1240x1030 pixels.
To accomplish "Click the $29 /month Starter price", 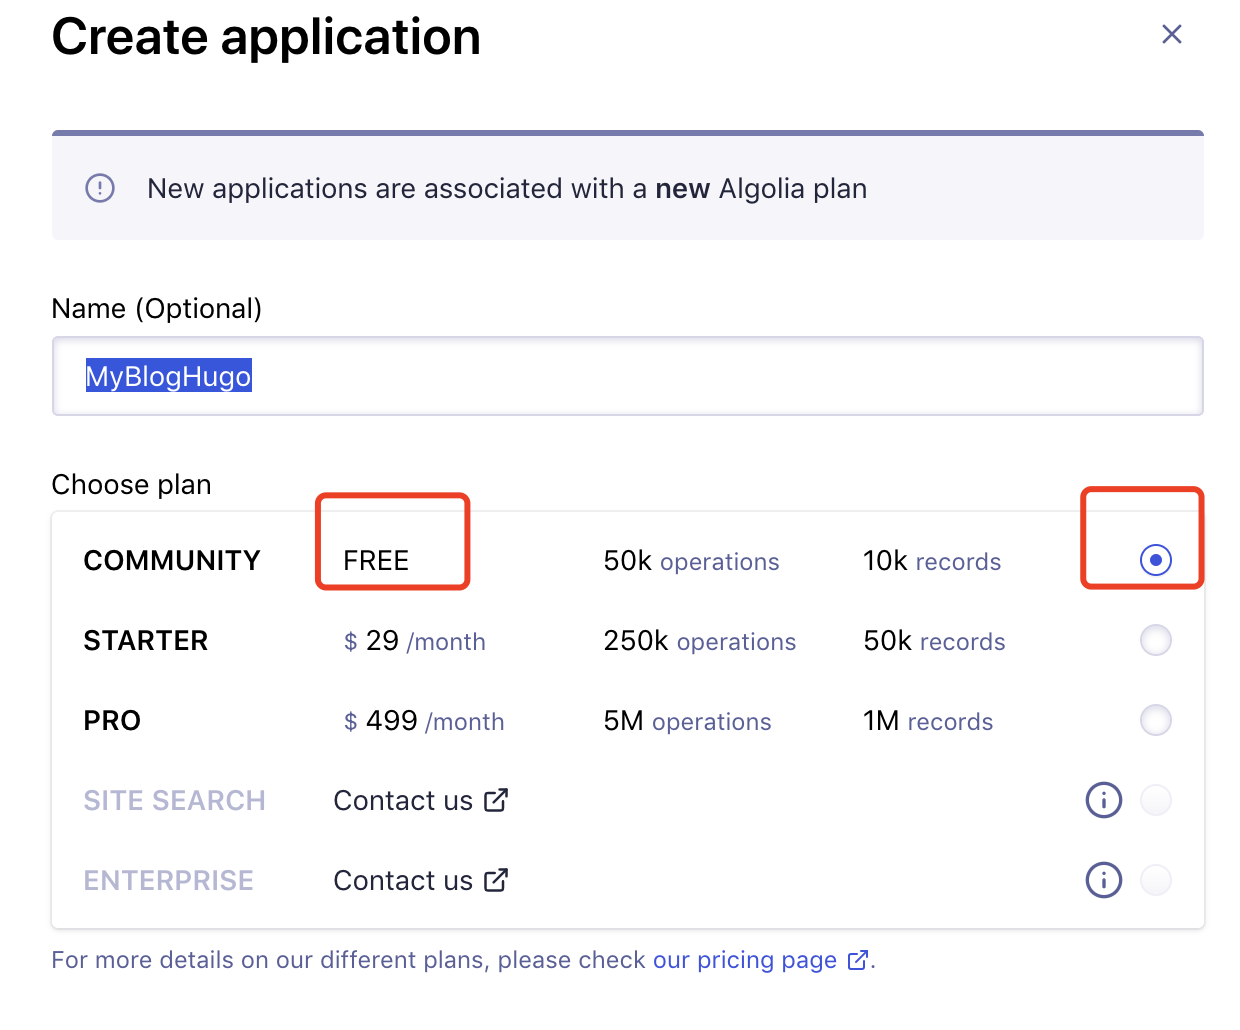I will click(x=414, y=641).
